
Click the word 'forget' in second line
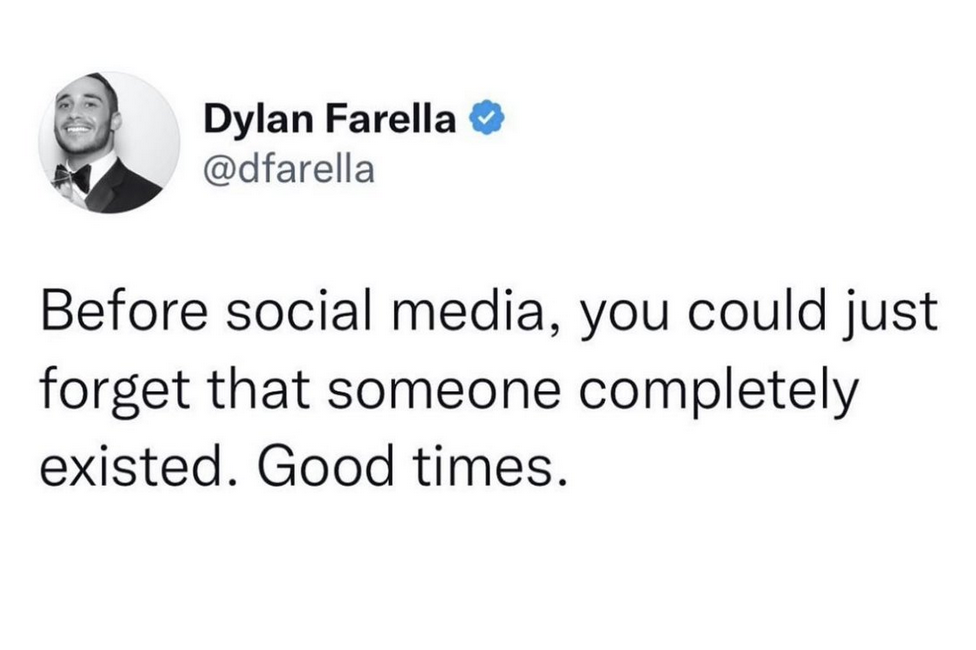[x=115, y=393]
